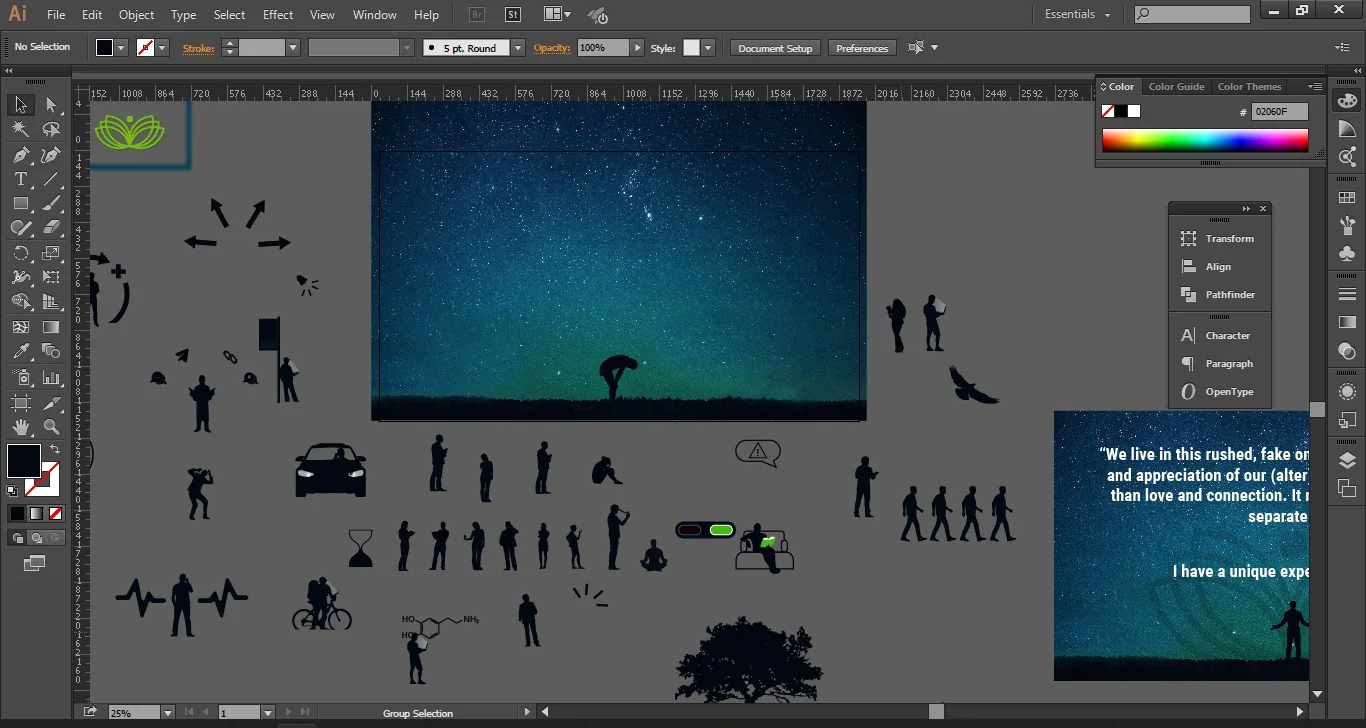Select the Pen tool
Screen dimensions: 1366x728
coord(20,155)
